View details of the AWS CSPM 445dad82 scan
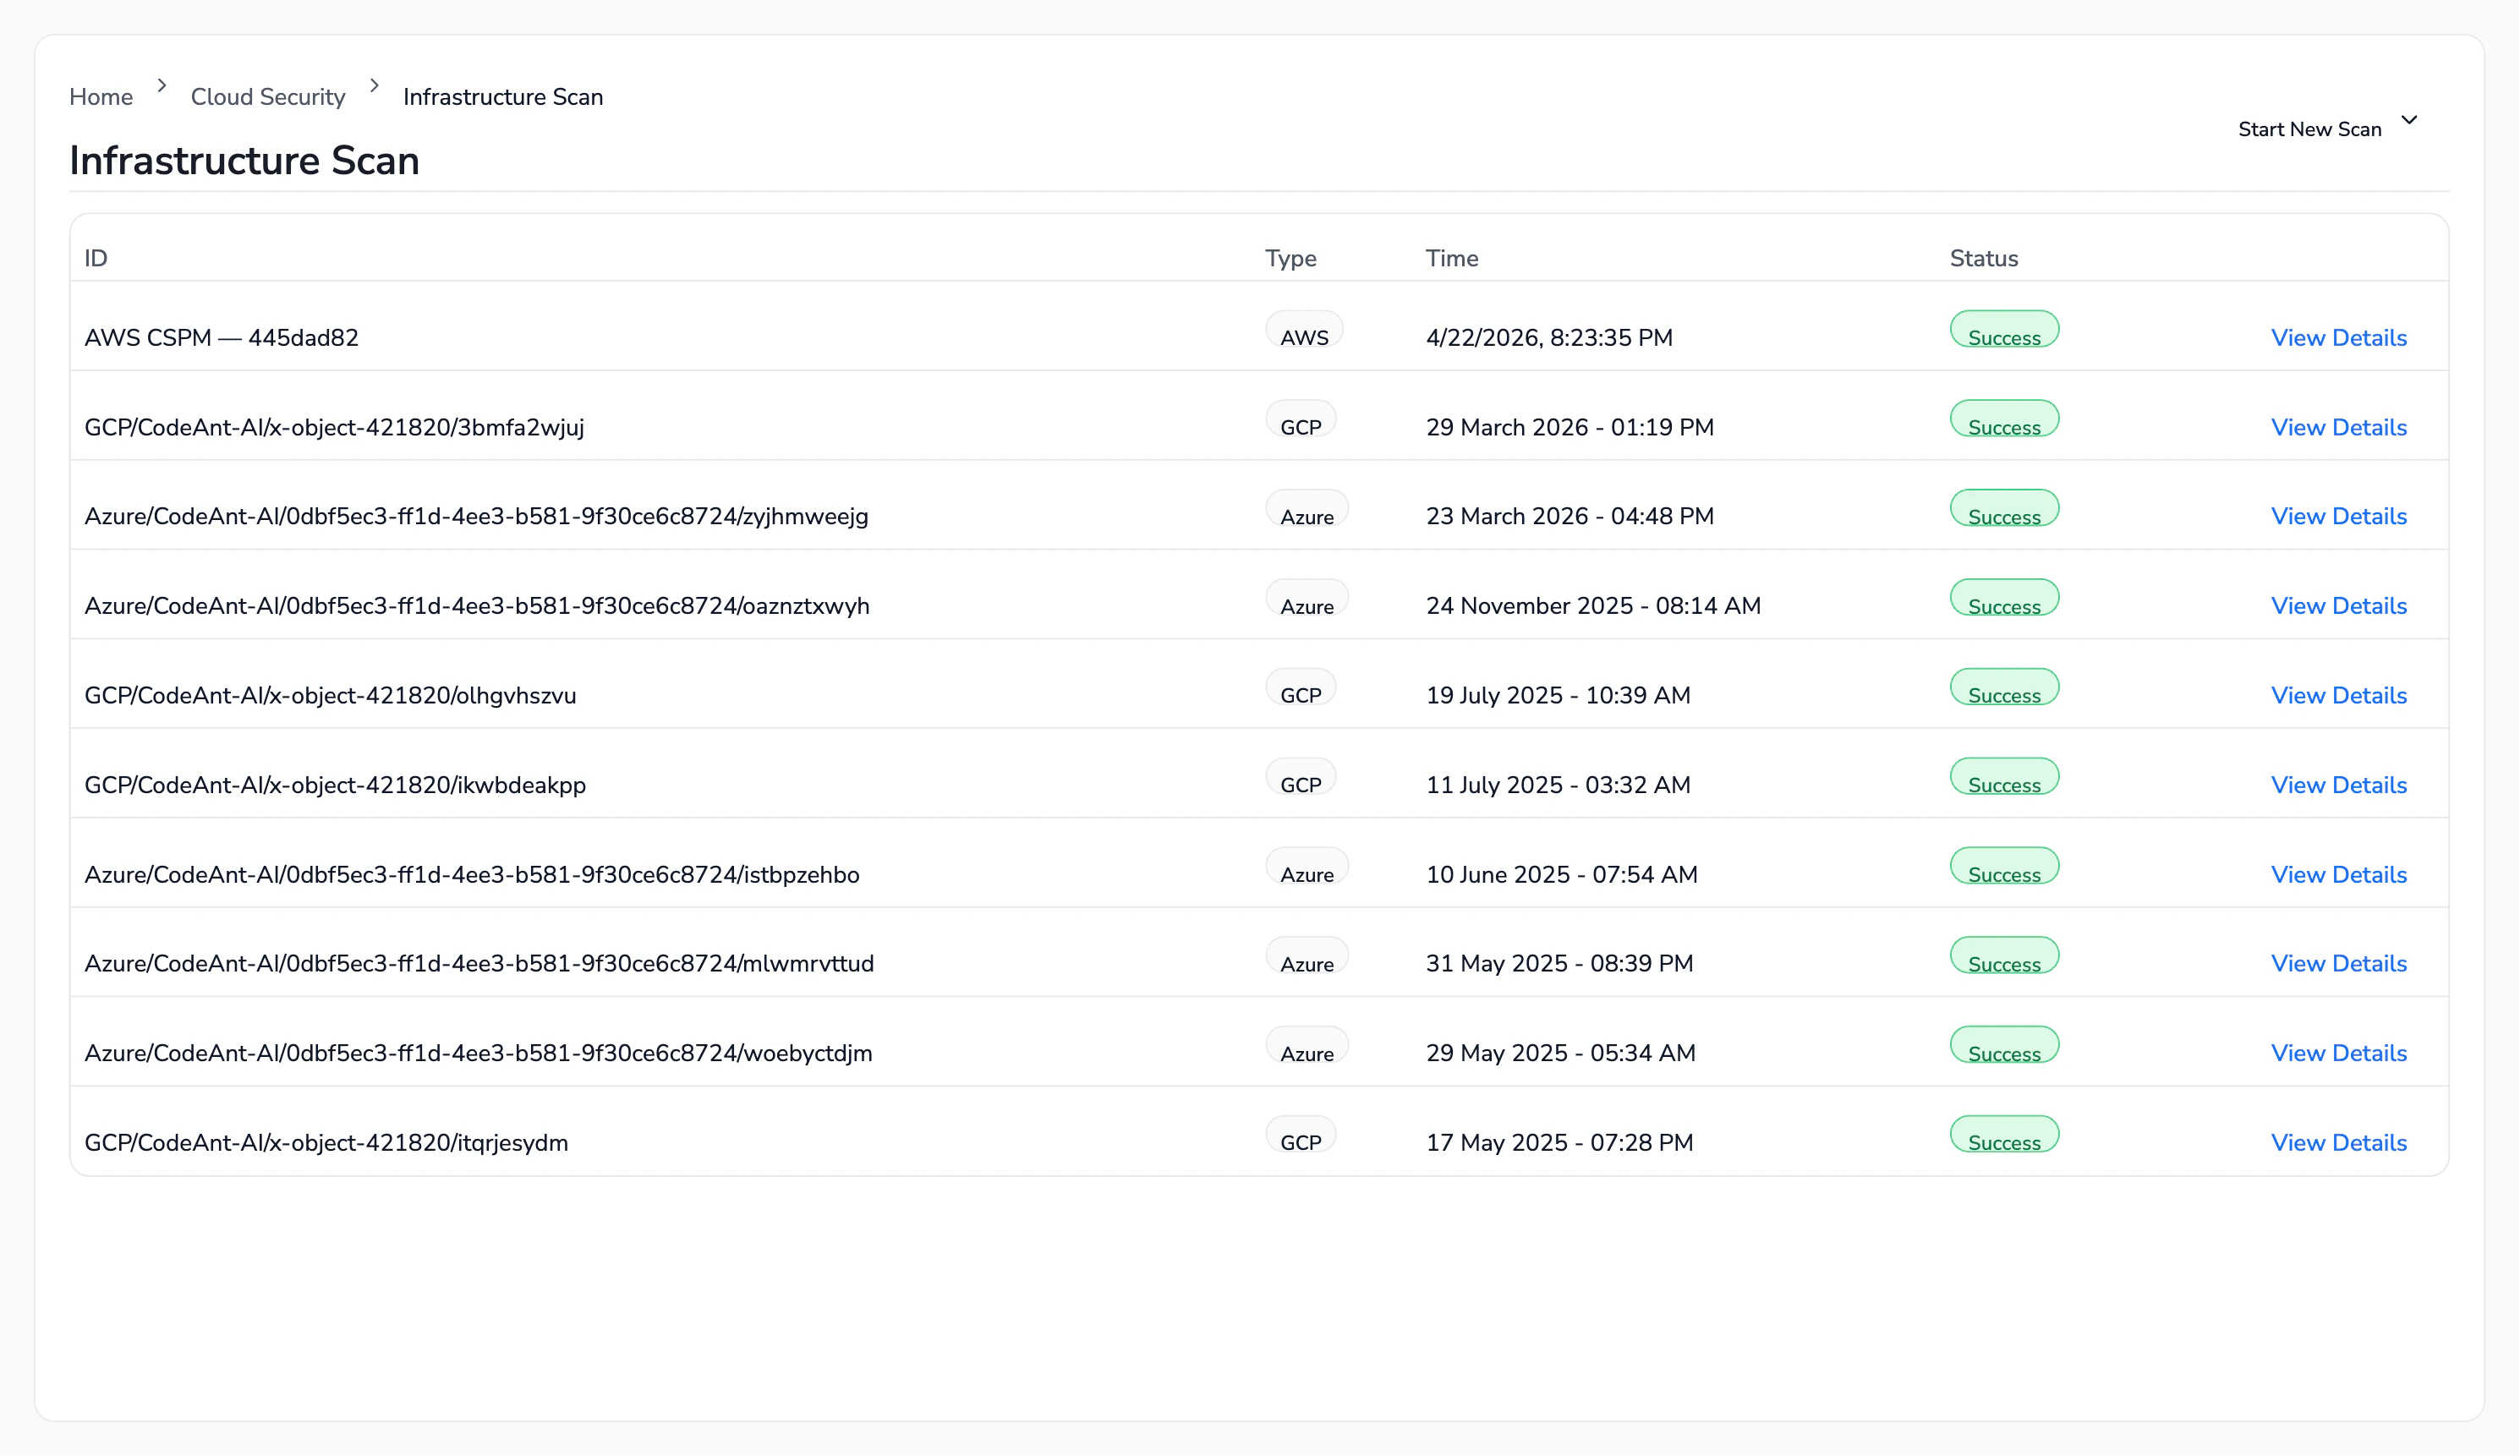Screen dimensions: 2520x1456 pyautogui.click(x=2339, y=337)
